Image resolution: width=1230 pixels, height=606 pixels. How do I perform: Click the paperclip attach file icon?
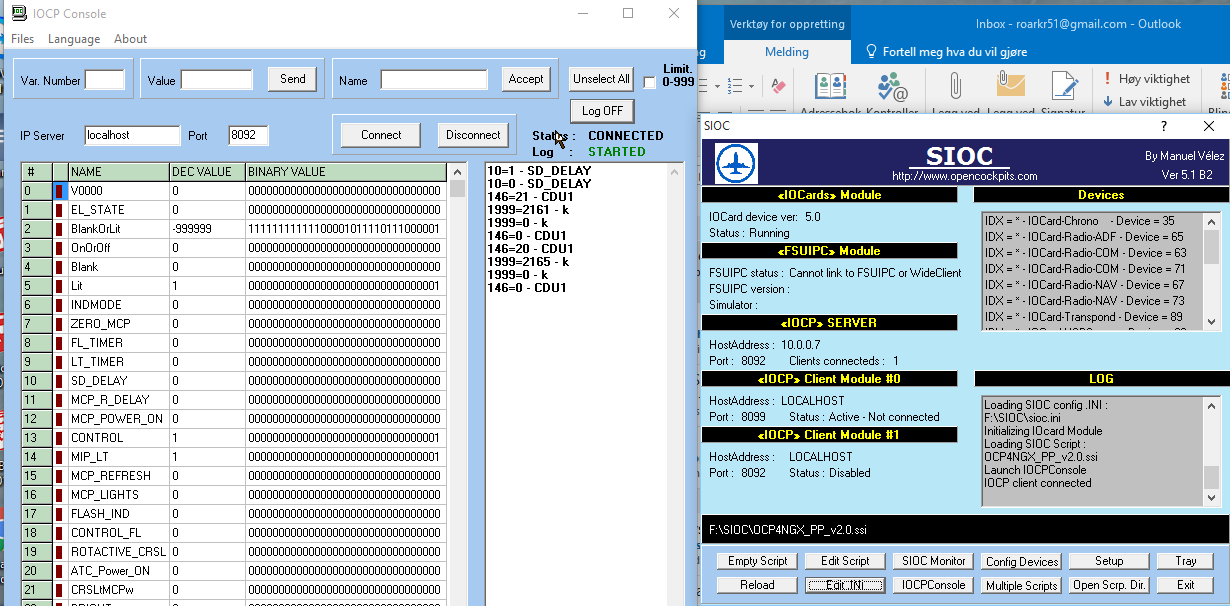[x=956, y=87]
